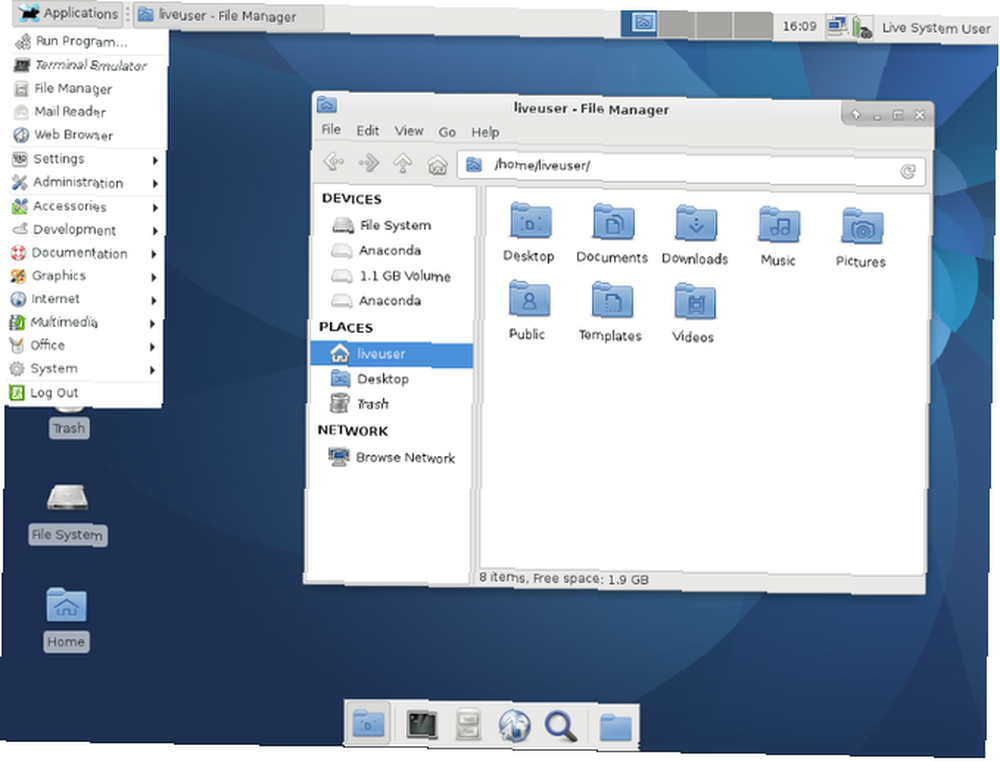
Task: Open File System in the sidebar Devices list
Action: [x=395, y=225]
